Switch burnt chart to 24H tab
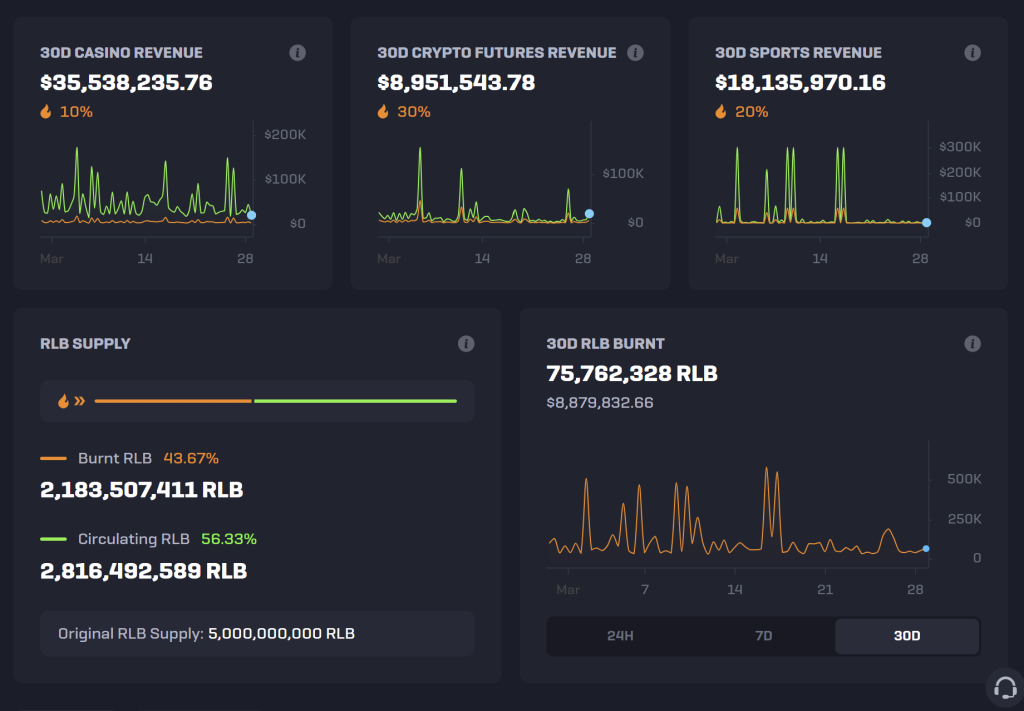 coord(620,636)
